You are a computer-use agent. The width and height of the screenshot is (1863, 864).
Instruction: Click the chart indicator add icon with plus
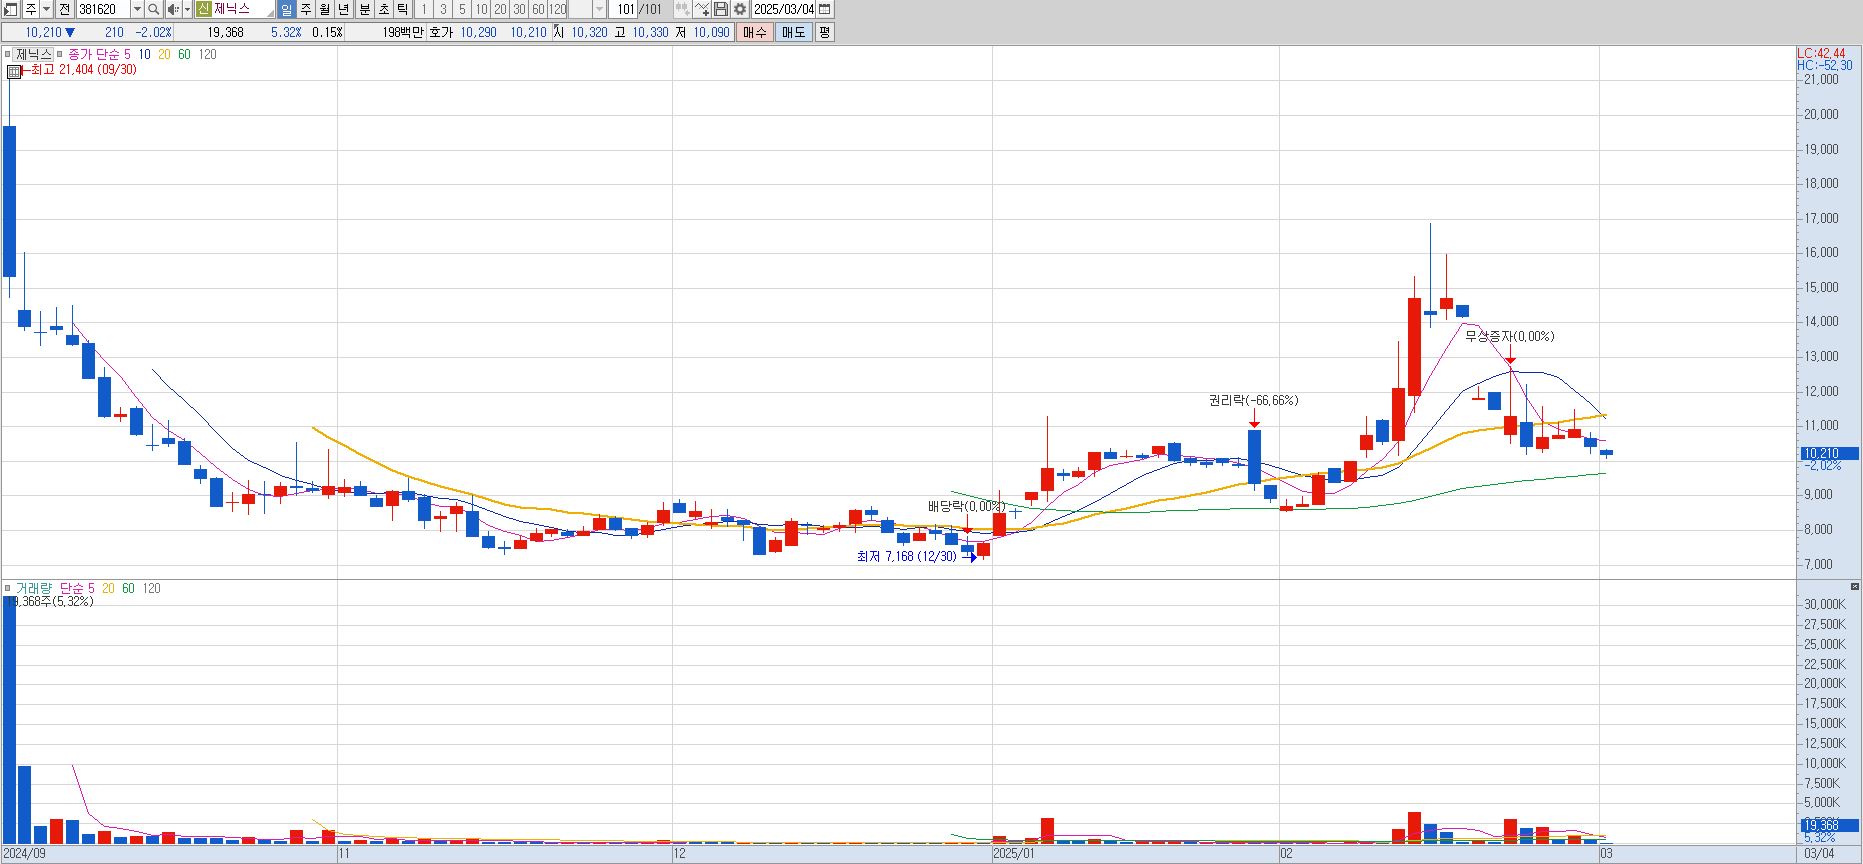click(701, 9)
